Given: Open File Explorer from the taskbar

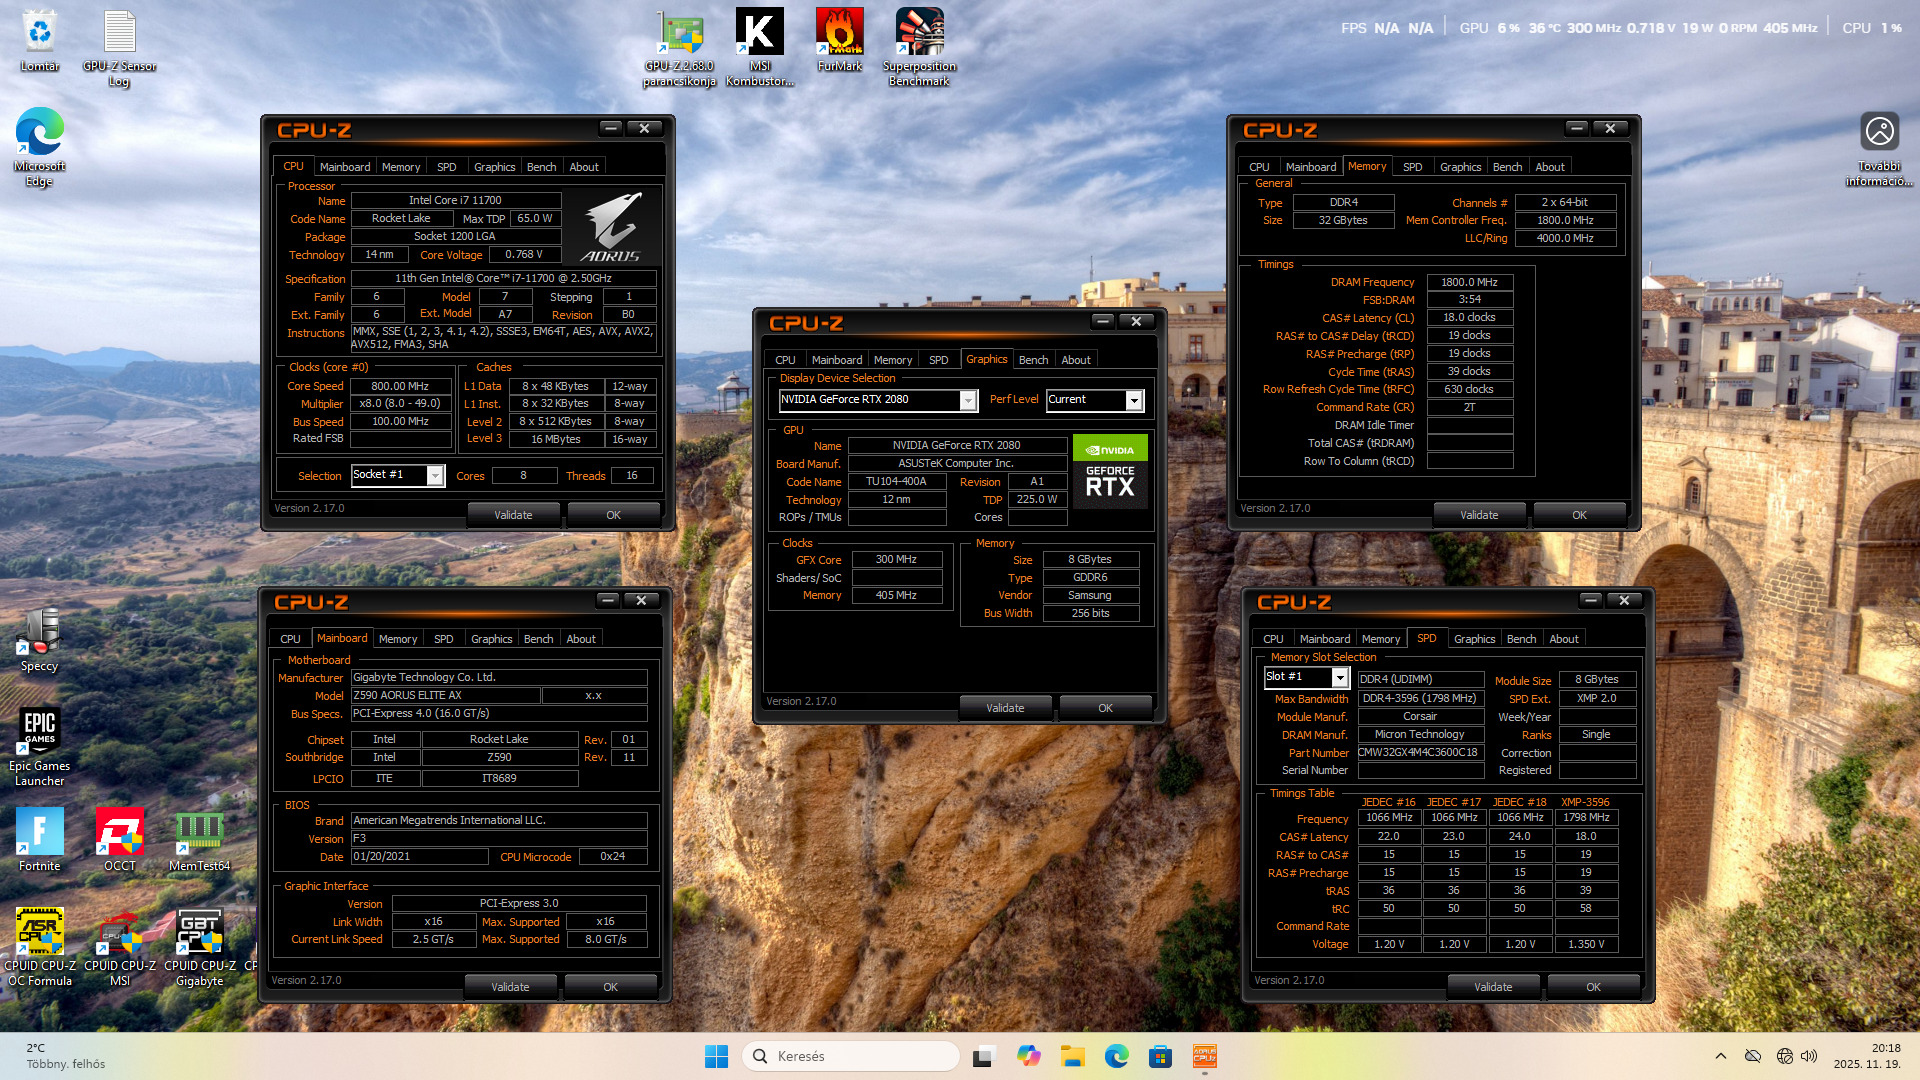Looking at the screenshot, I should click(x=1073, y=1056).
